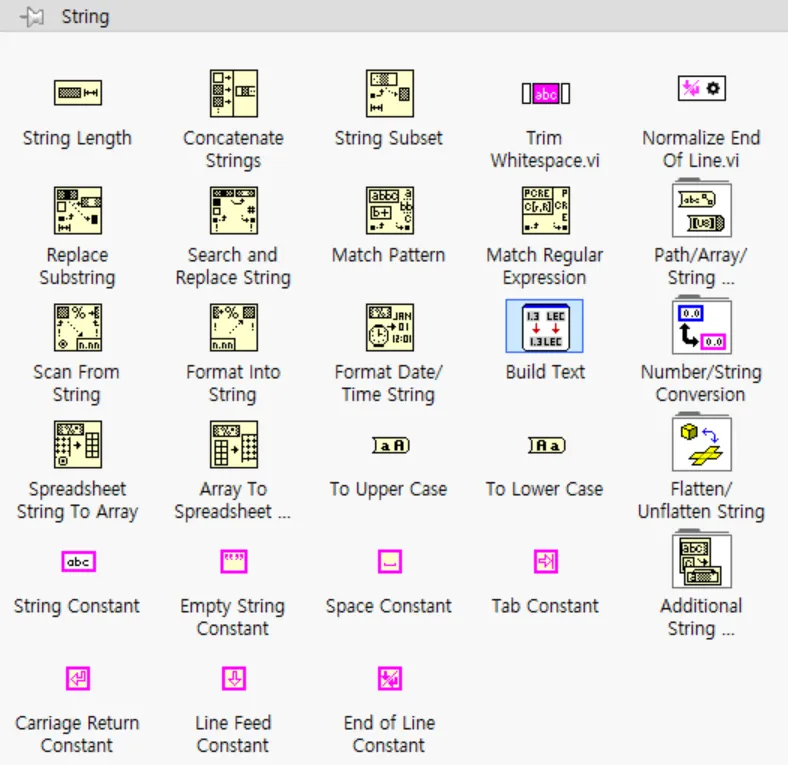Screen dimensions: 788x765
Task: Pick the highlighted Build Text Express VI
Action: [x=545, y=326]
